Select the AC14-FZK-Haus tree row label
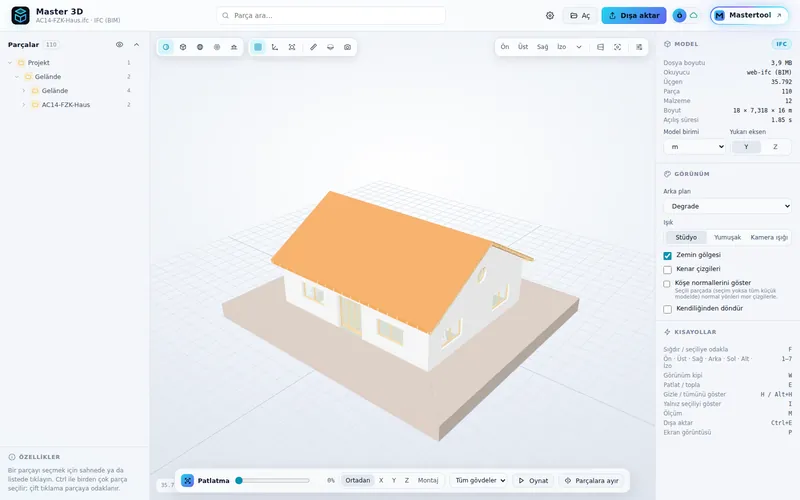Image resolution: width=800 pixels, height=500 pixels. (66, 105)
